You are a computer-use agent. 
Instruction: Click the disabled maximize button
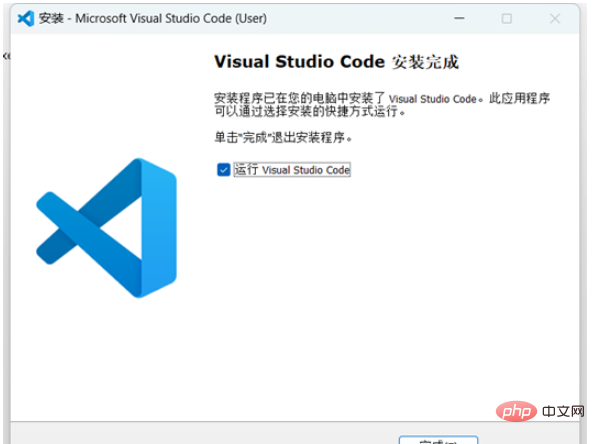pos(507,18)
